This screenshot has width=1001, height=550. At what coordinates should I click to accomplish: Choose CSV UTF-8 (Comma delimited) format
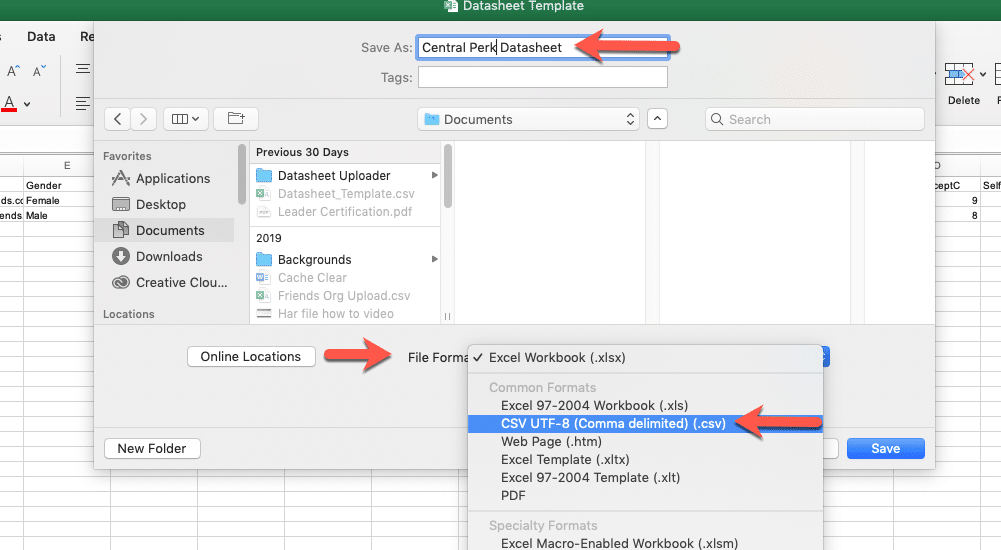pyautogui.click(x=645, y=424)
